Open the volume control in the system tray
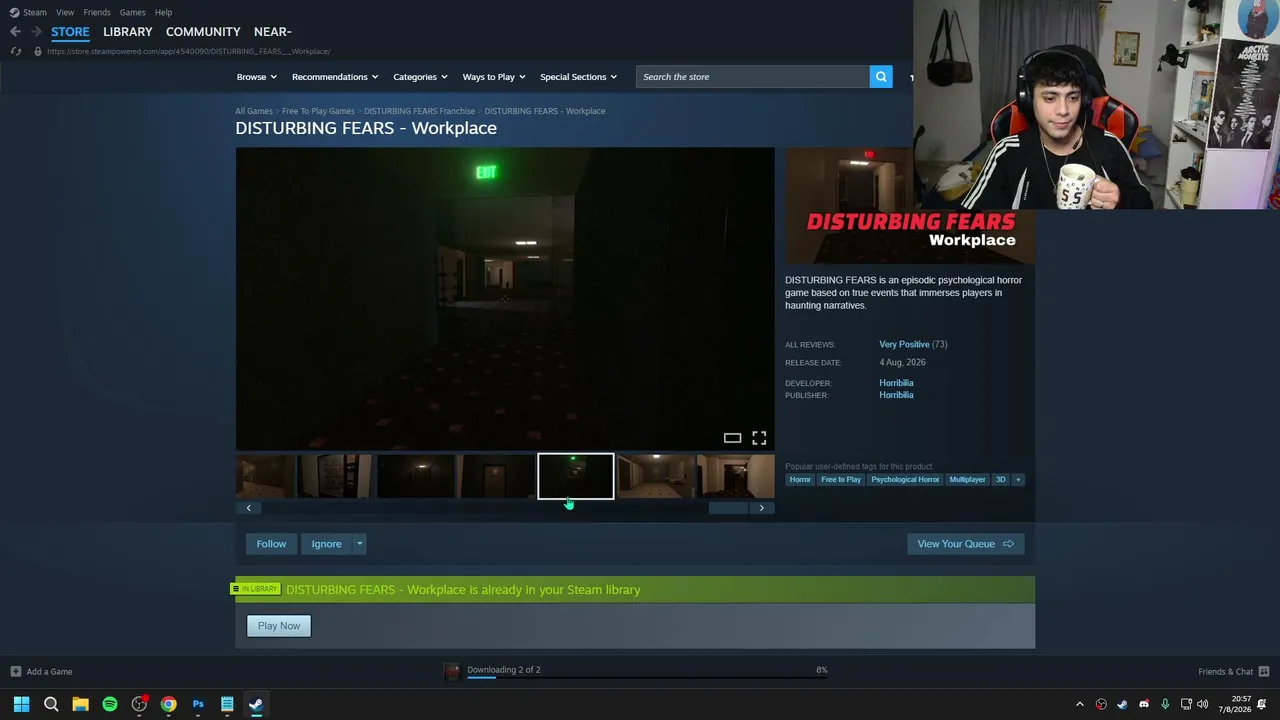The width and height of the screenshot is (1280, 720). tap(1202, 704)
